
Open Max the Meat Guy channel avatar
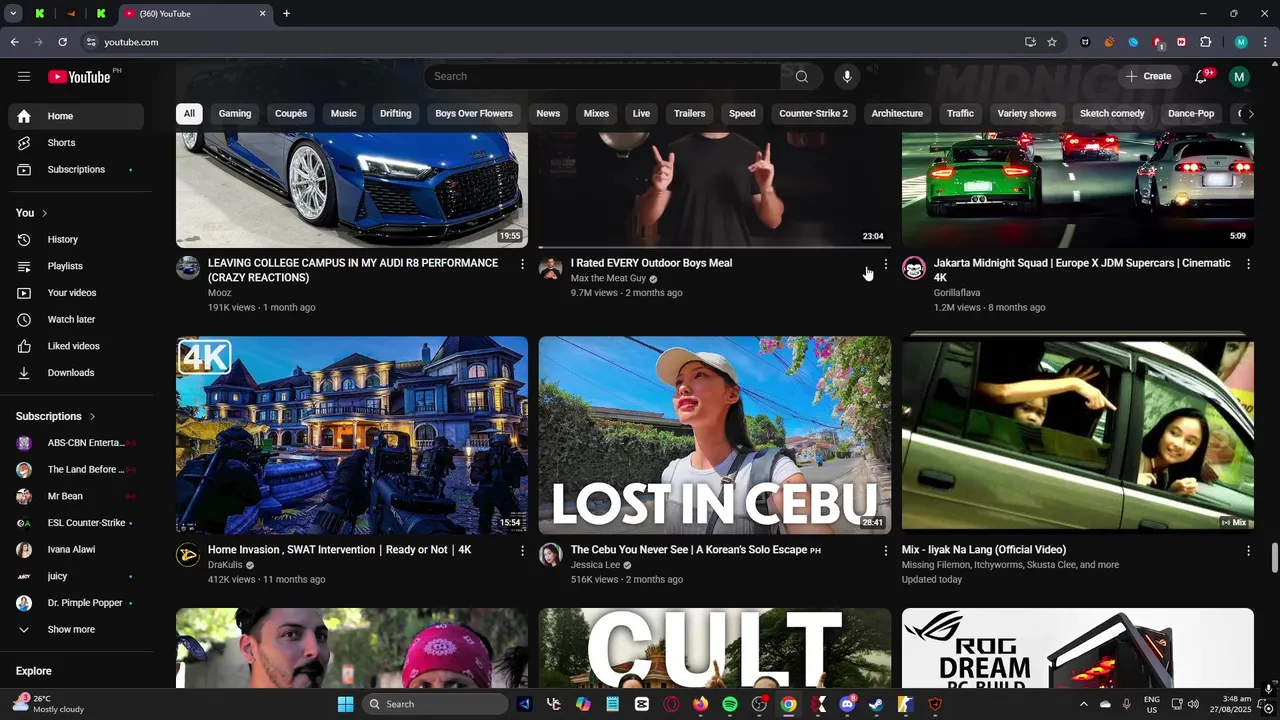click(x=551, y=267)
